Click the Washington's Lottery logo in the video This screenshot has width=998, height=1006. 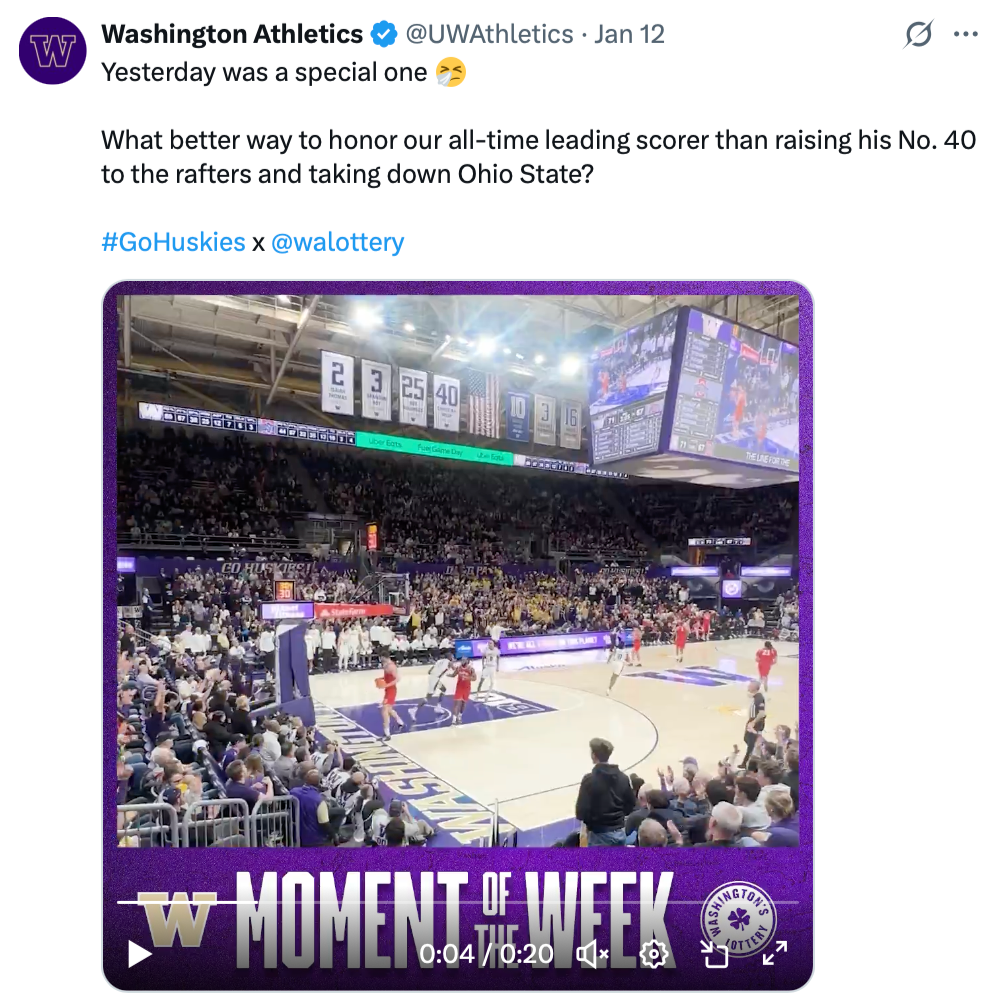click(x=739, y=916)
